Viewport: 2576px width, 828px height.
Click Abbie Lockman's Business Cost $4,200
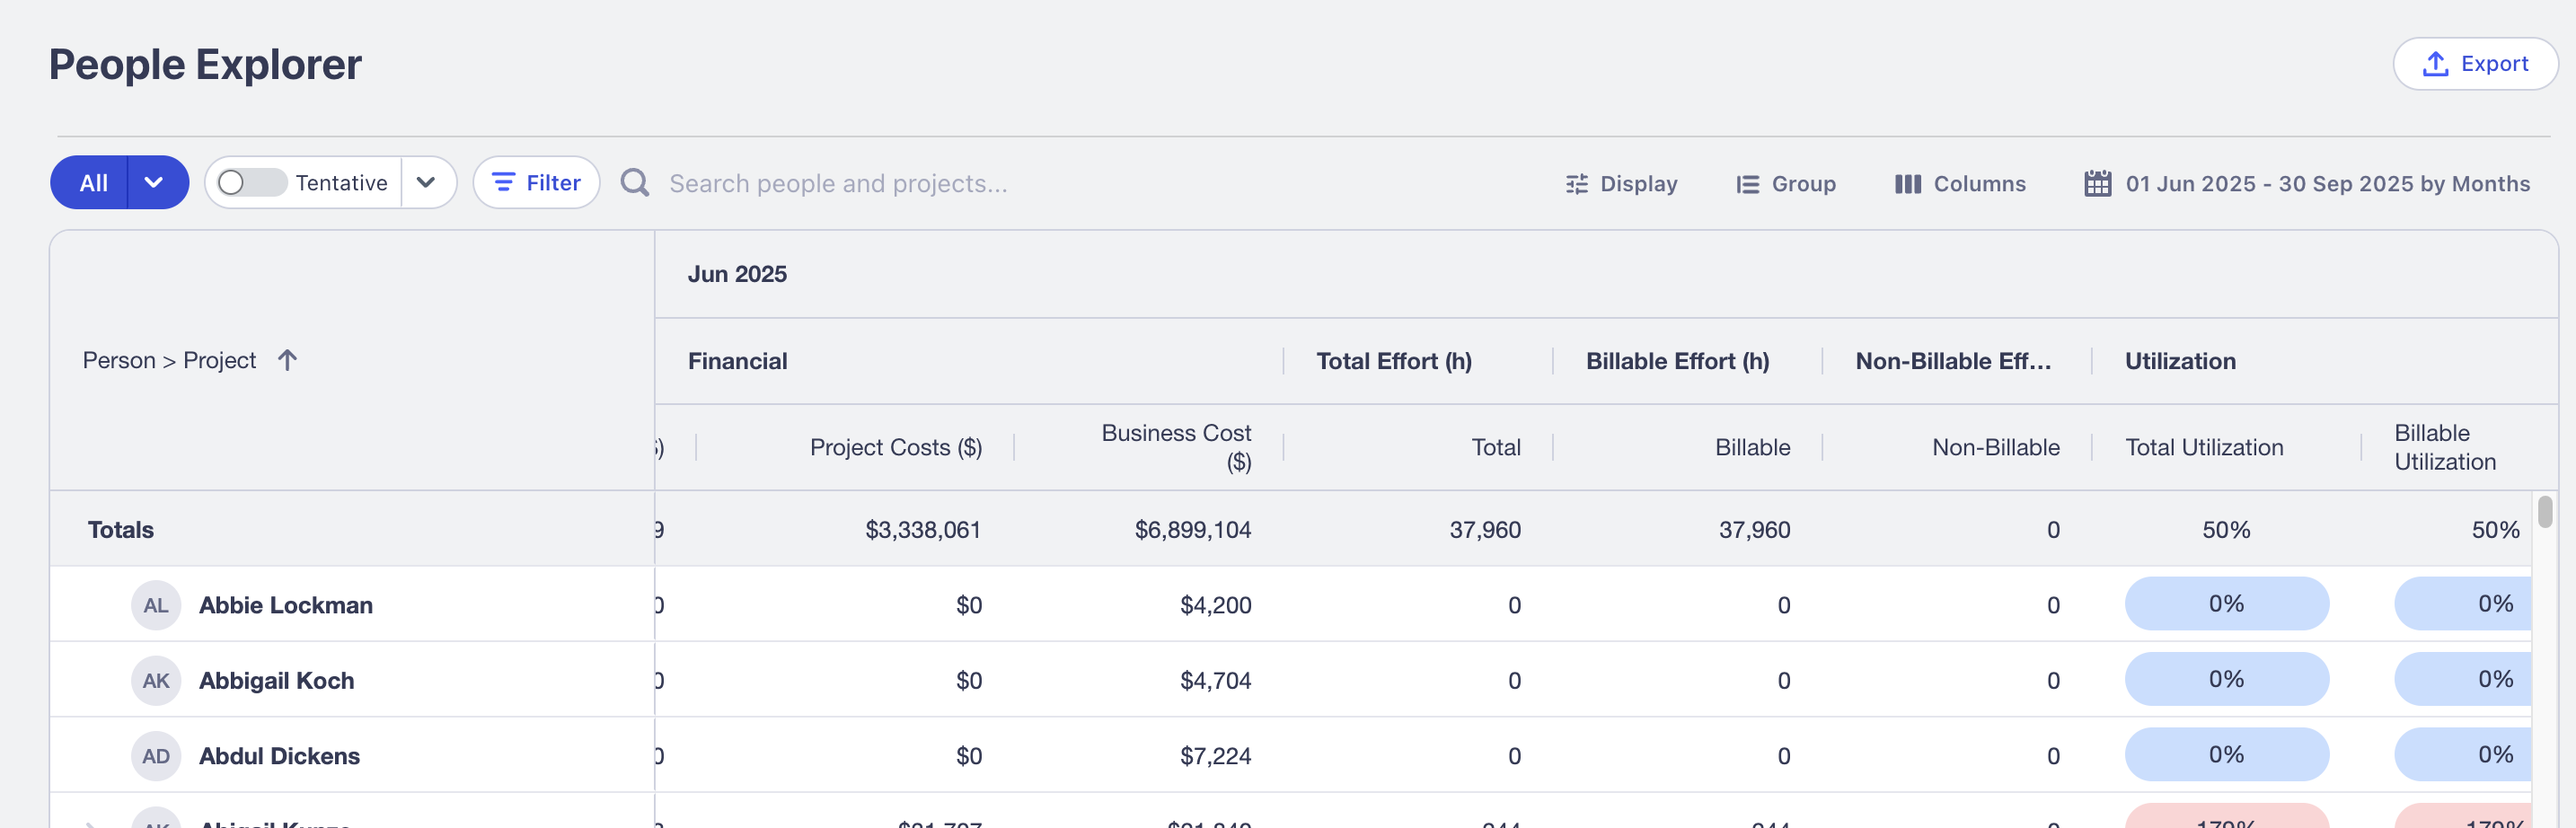(x=1216, y=605)
